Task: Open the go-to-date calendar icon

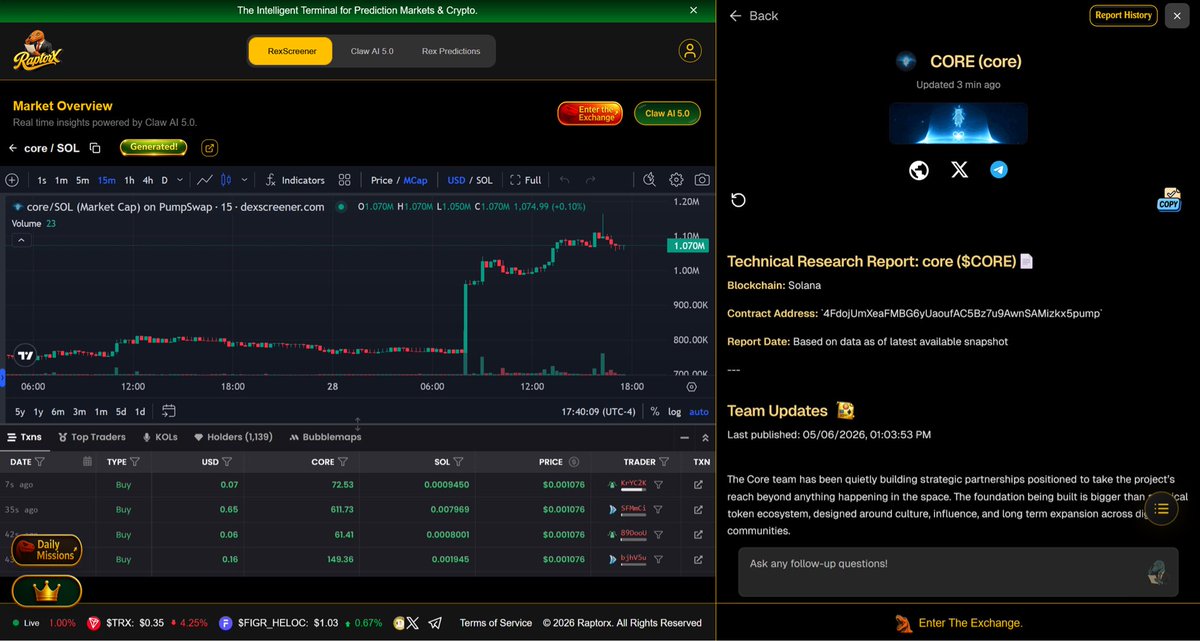Action: point(168,411)
